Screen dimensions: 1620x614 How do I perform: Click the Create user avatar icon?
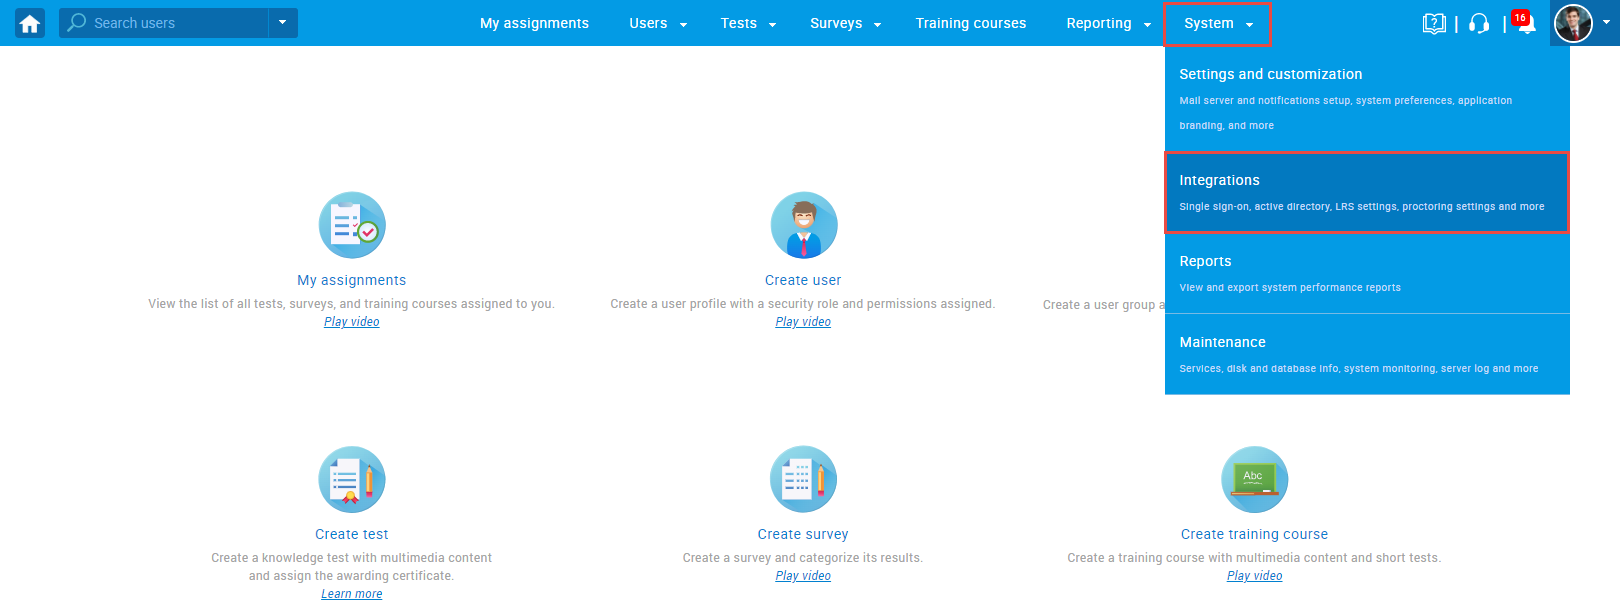[803, 225]
